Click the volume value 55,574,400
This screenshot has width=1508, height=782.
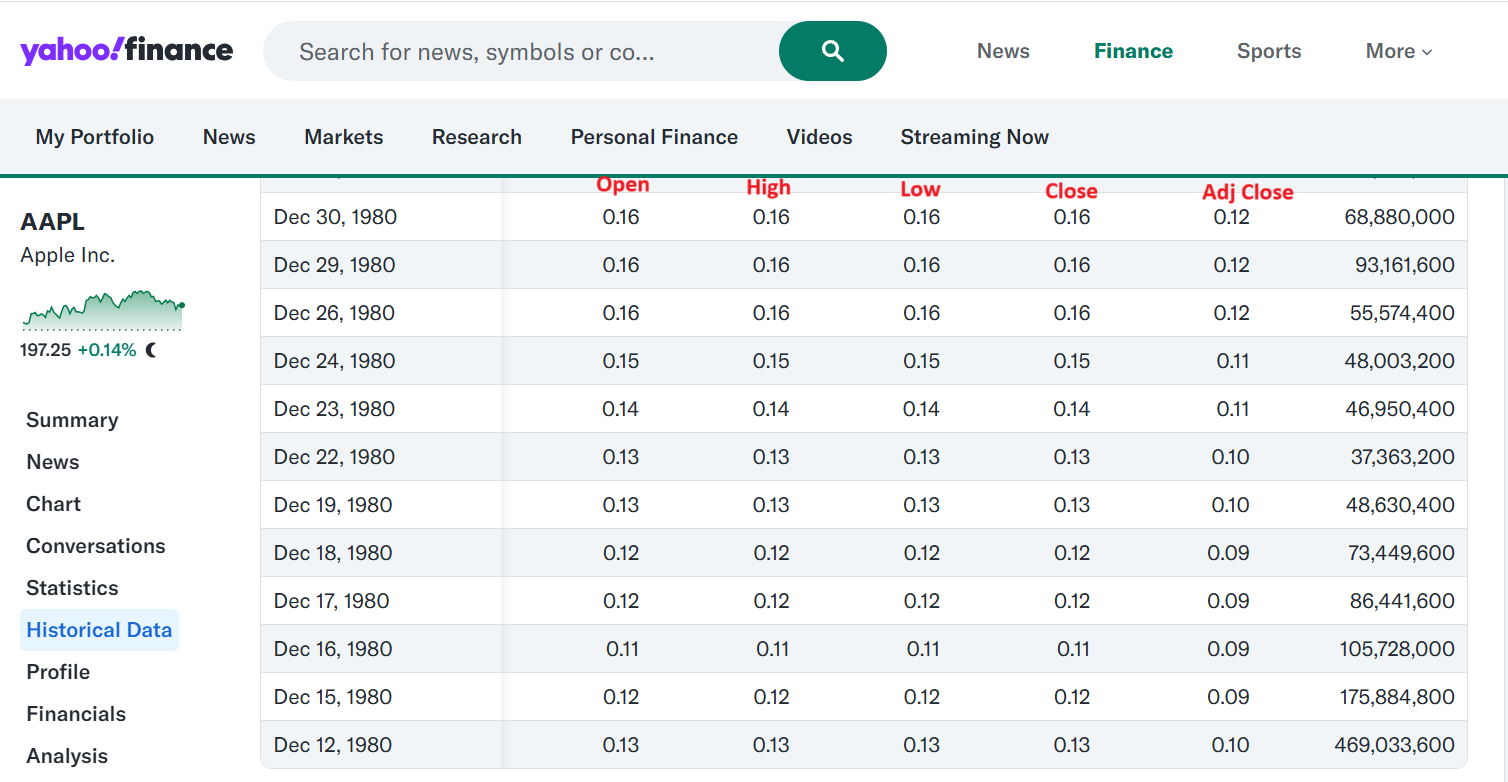[x=1402, y=313]
